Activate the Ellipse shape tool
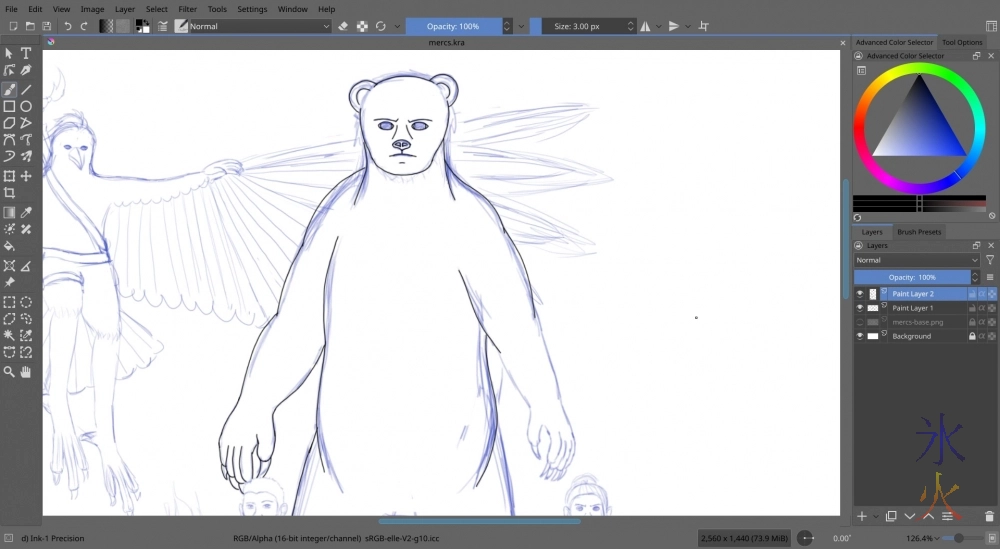Image resolution: width=1000 pixels, height=549 pixels. click(26, 106)
